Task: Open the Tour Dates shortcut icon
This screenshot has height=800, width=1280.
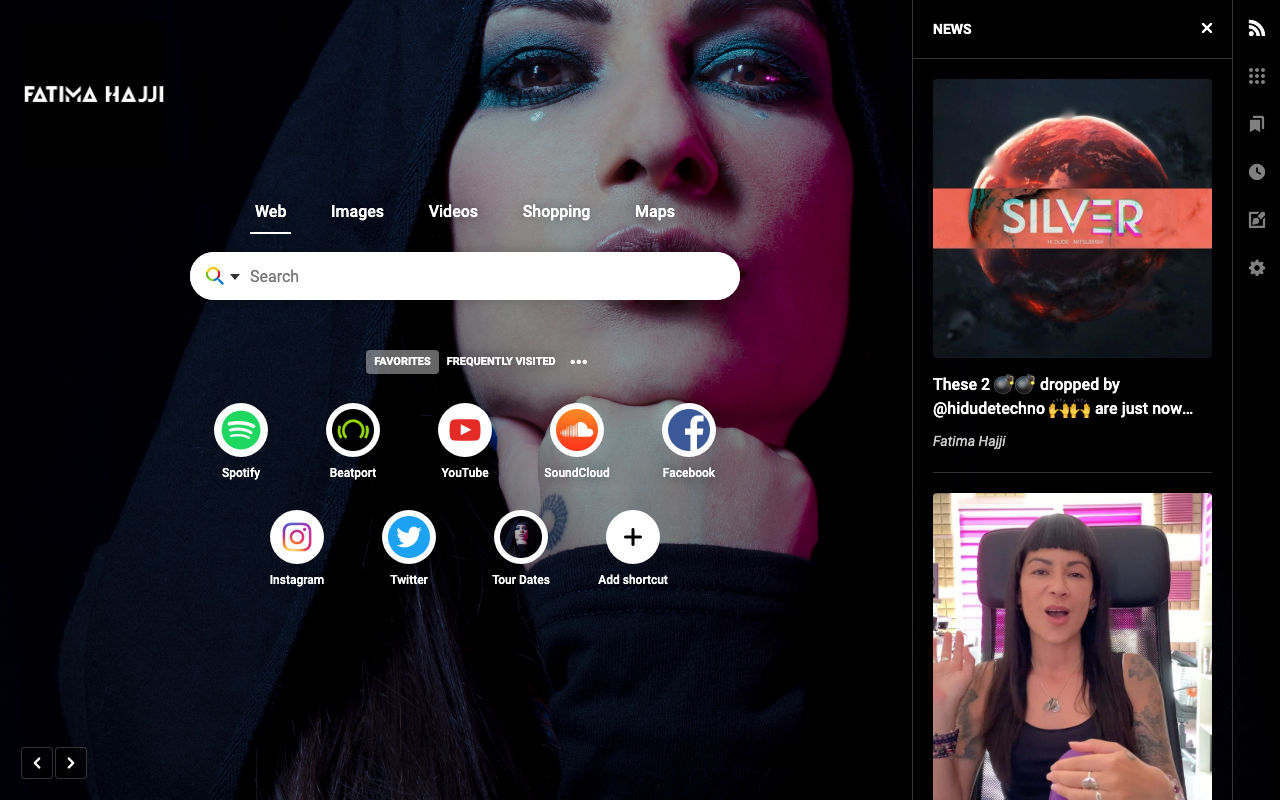Action: tap(521, 537)
